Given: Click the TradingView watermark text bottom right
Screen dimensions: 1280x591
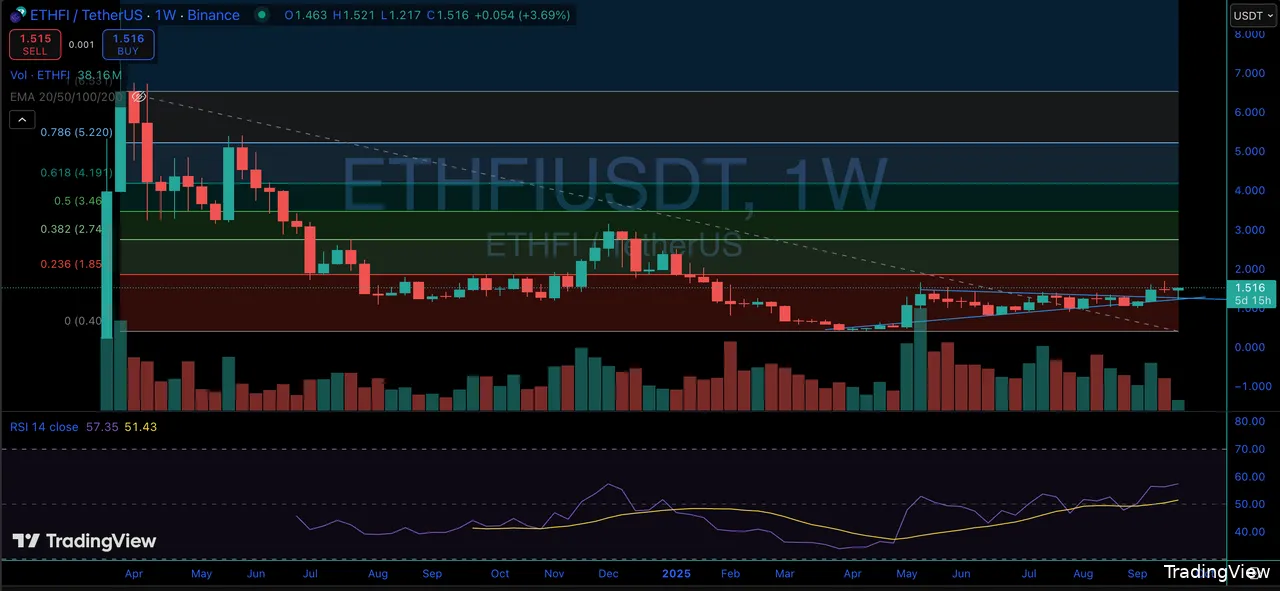Looking at the screenshot, I should click(1209, 572).
